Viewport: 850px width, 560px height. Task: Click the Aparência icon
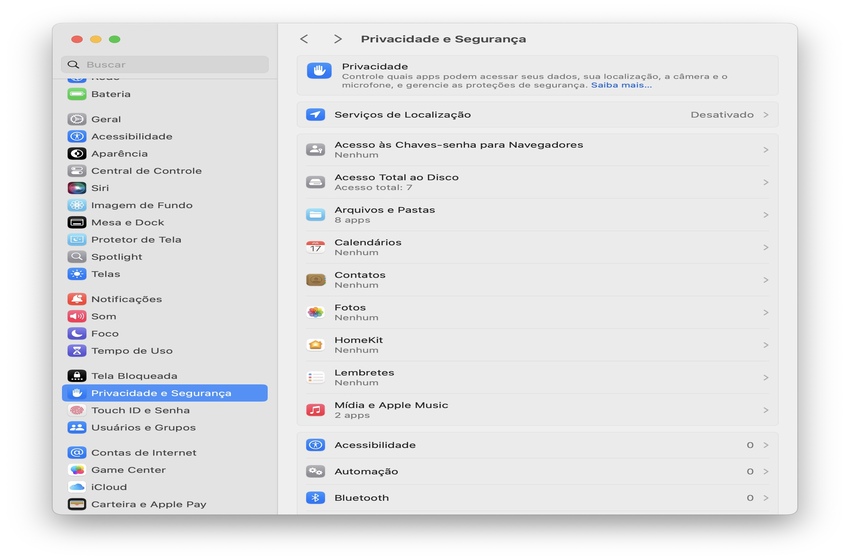point(76,153)
